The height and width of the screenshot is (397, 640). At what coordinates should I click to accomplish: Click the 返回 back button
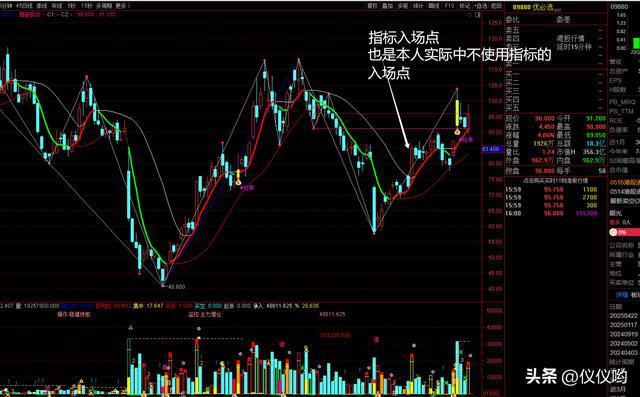click(x=496, y=6)
